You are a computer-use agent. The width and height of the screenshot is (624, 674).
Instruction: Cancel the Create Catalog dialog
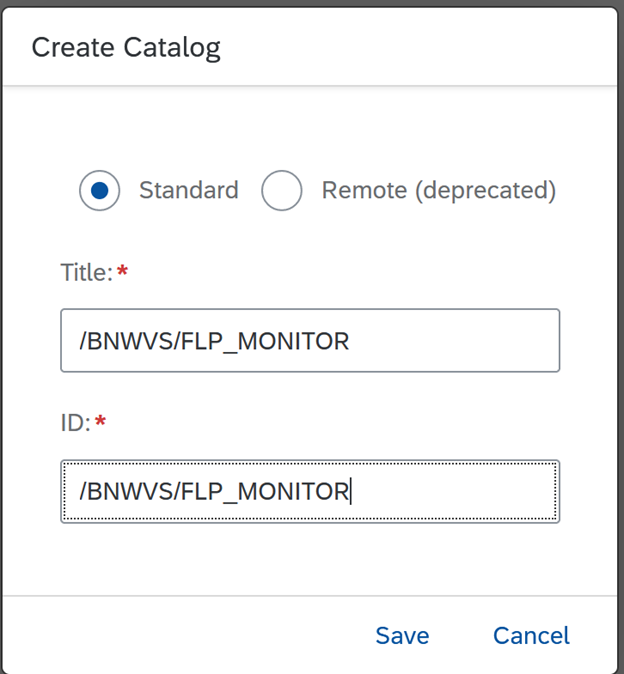(x=531, y=636)
